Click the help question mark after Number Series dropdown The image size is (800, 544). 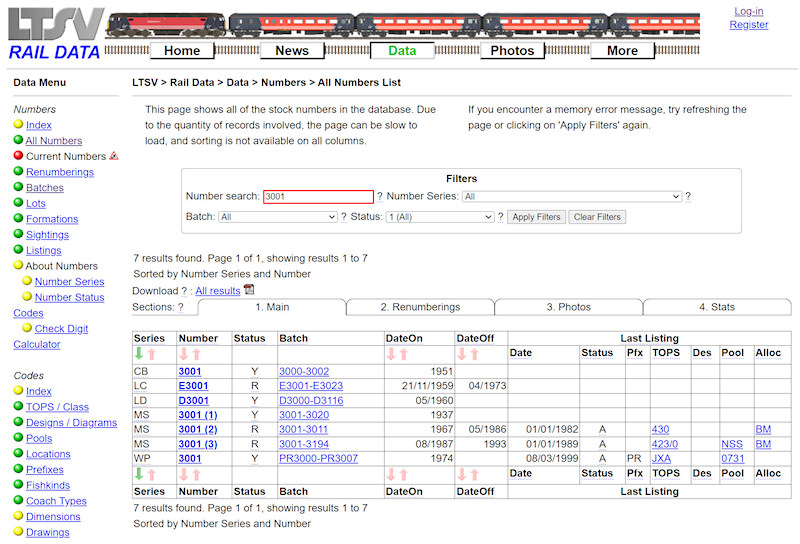point(688,196)
